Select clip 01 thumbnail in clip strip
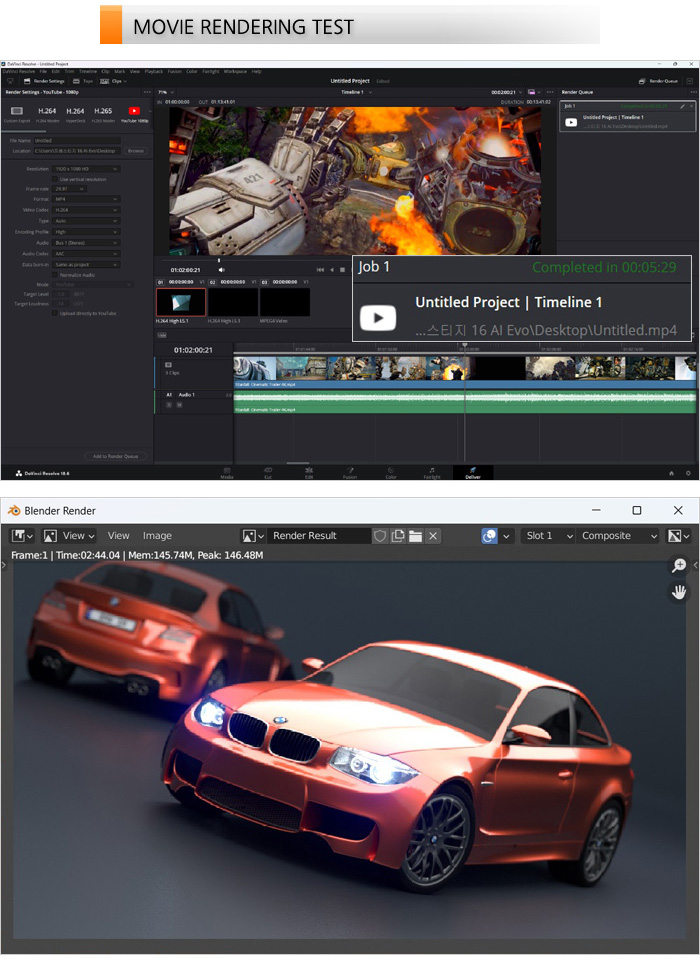 point(181,302)
